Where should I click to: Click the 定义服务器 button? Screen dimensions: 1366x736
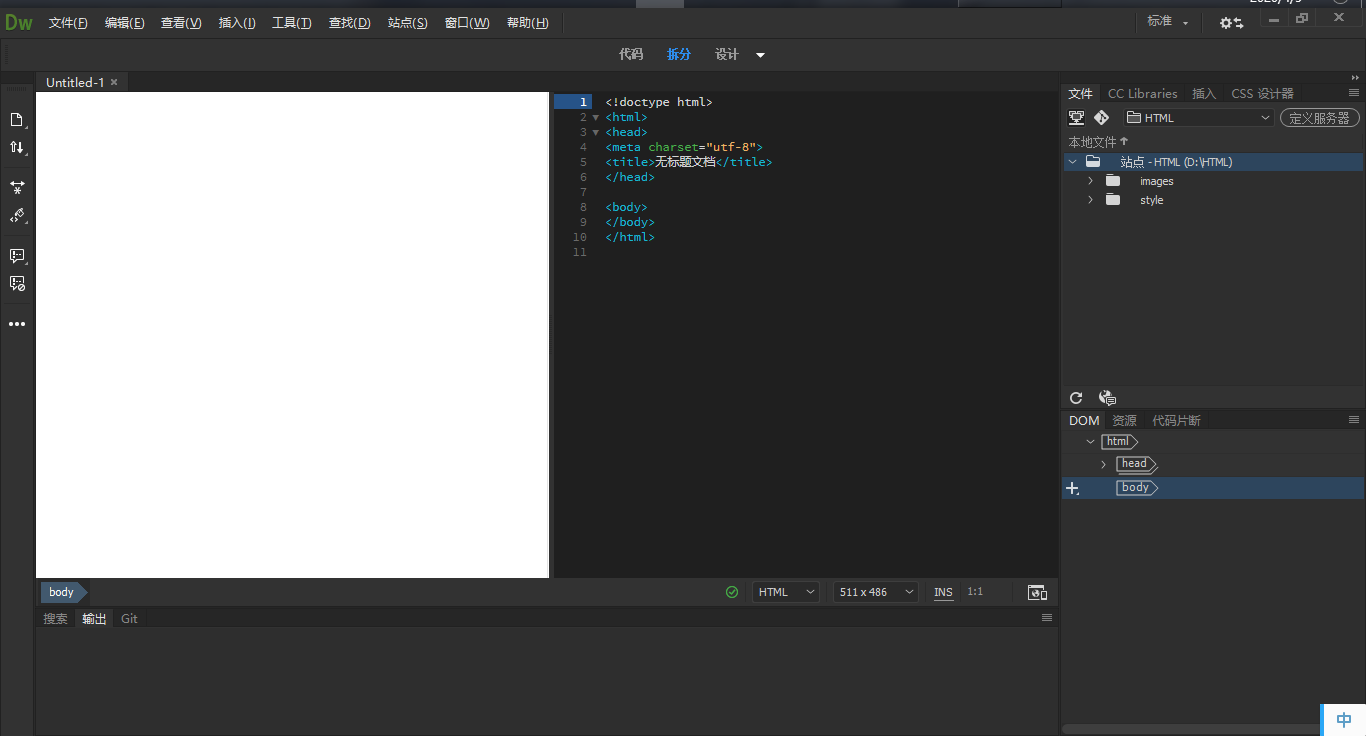click(1320, 117)
